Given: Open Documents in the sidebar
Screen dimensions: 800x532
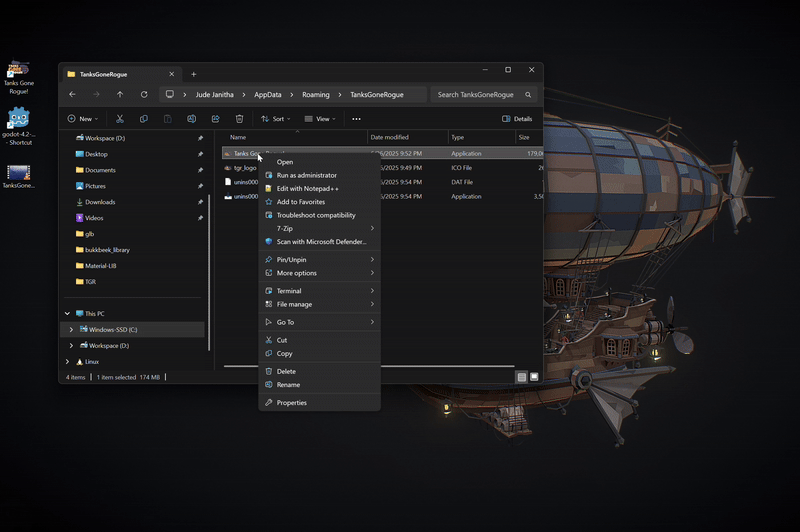Looking at the screenshot, I should coord(100,170).
